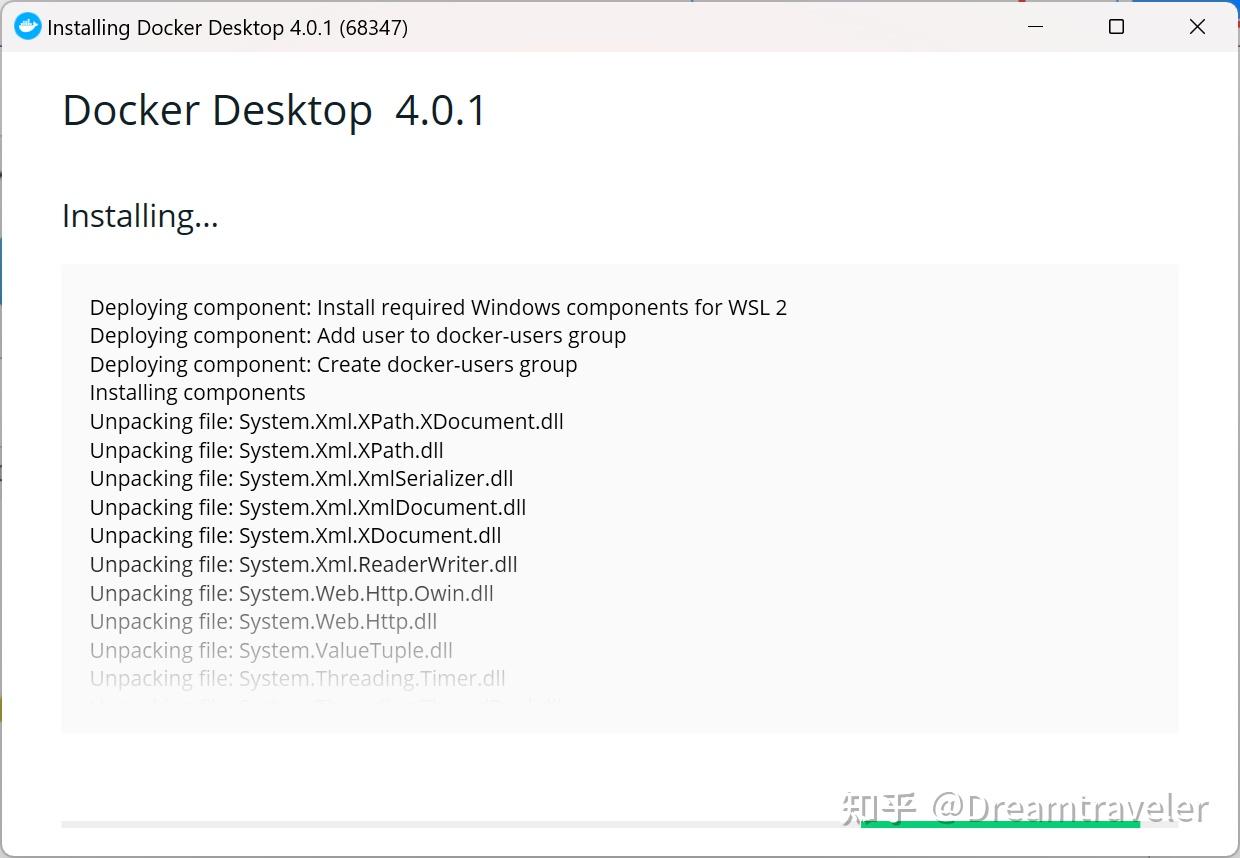This screenshot has height=858, width=1240.
Task: Click the maximize icon
Action: (x=1116, y=27)
